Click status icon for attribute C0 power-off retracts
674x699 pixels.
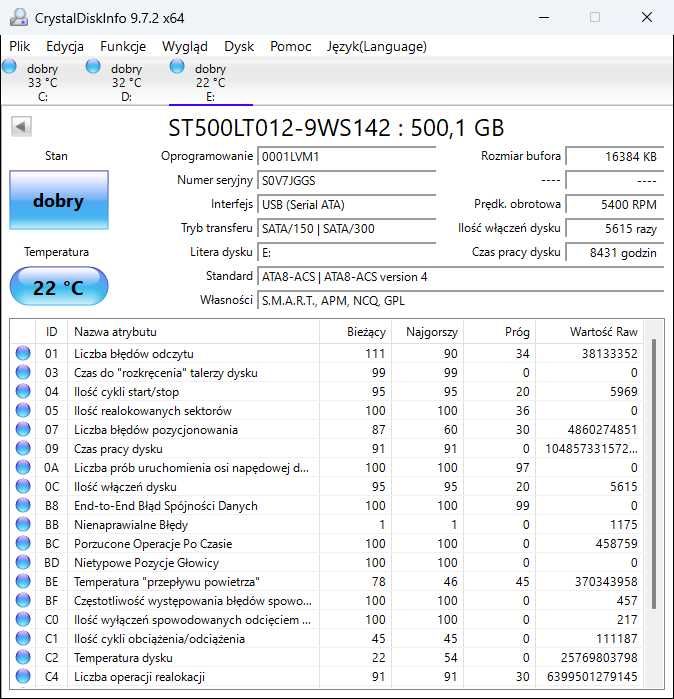pos(23,619)
